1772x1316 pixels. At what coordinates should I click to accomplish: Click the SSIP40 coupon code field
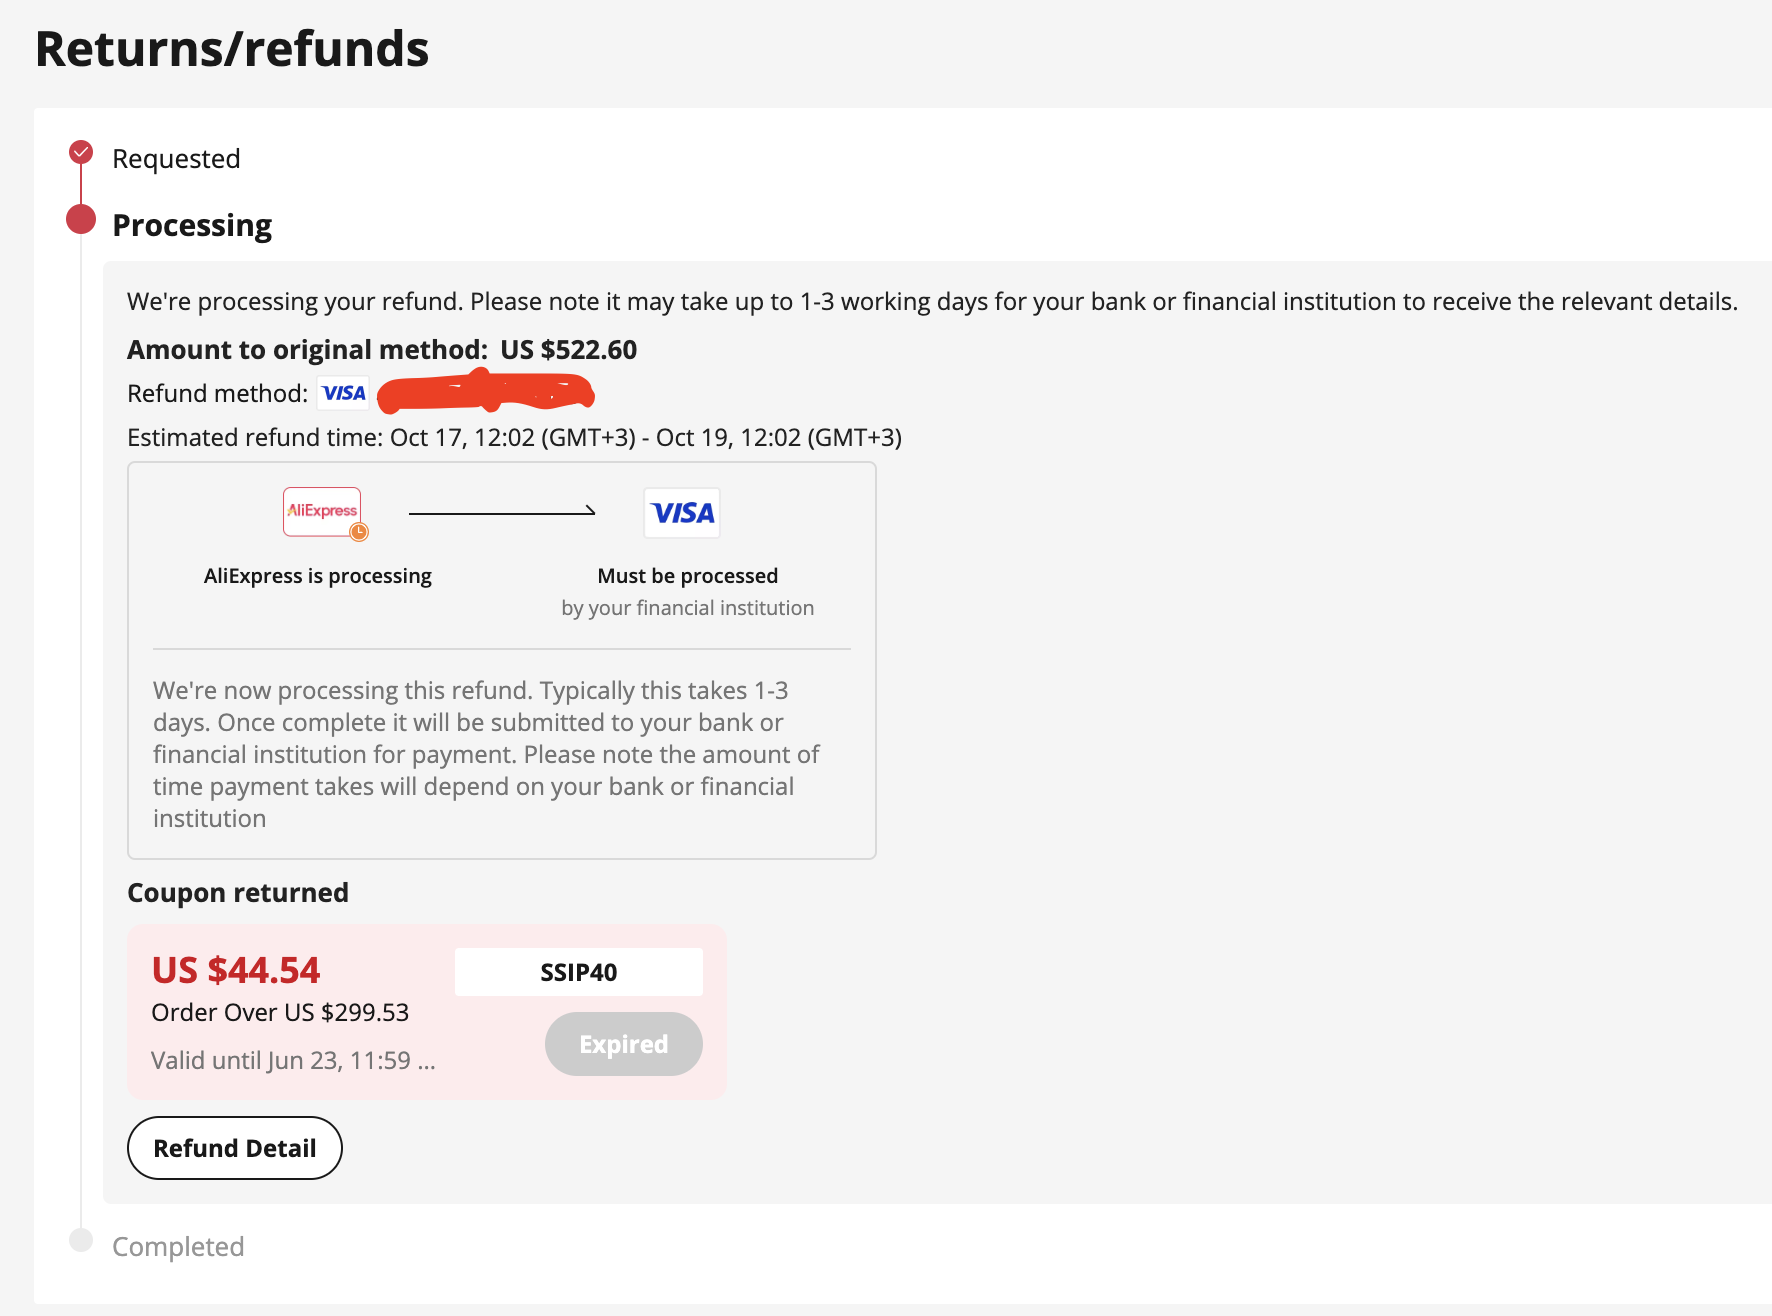point(579,972)
